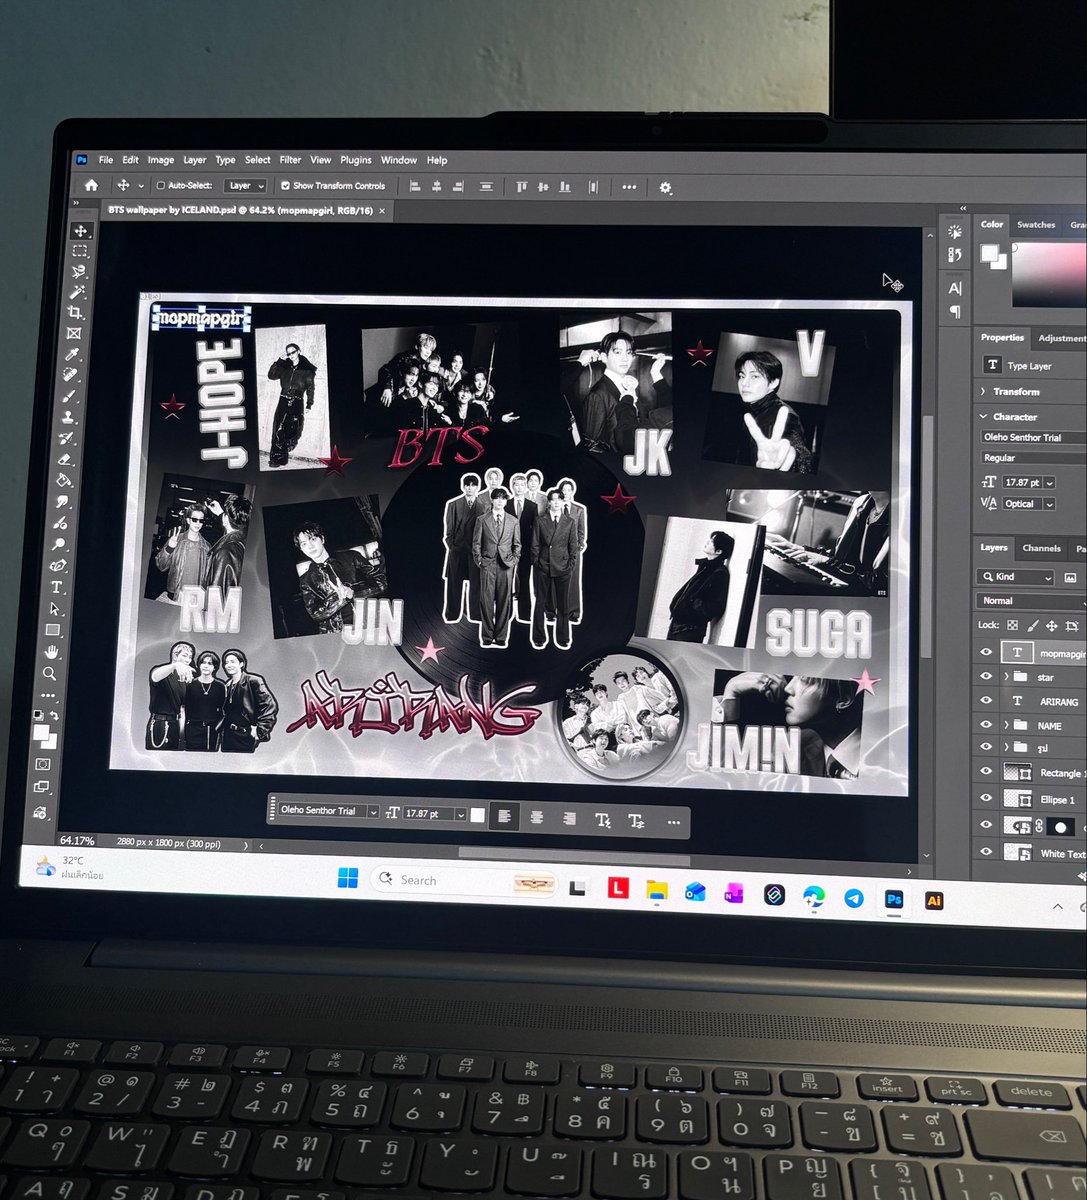This screenshot has height=1200, width=1087.
Task: Select the Zoom tool magnifier
Action: [x=50, y=674]
